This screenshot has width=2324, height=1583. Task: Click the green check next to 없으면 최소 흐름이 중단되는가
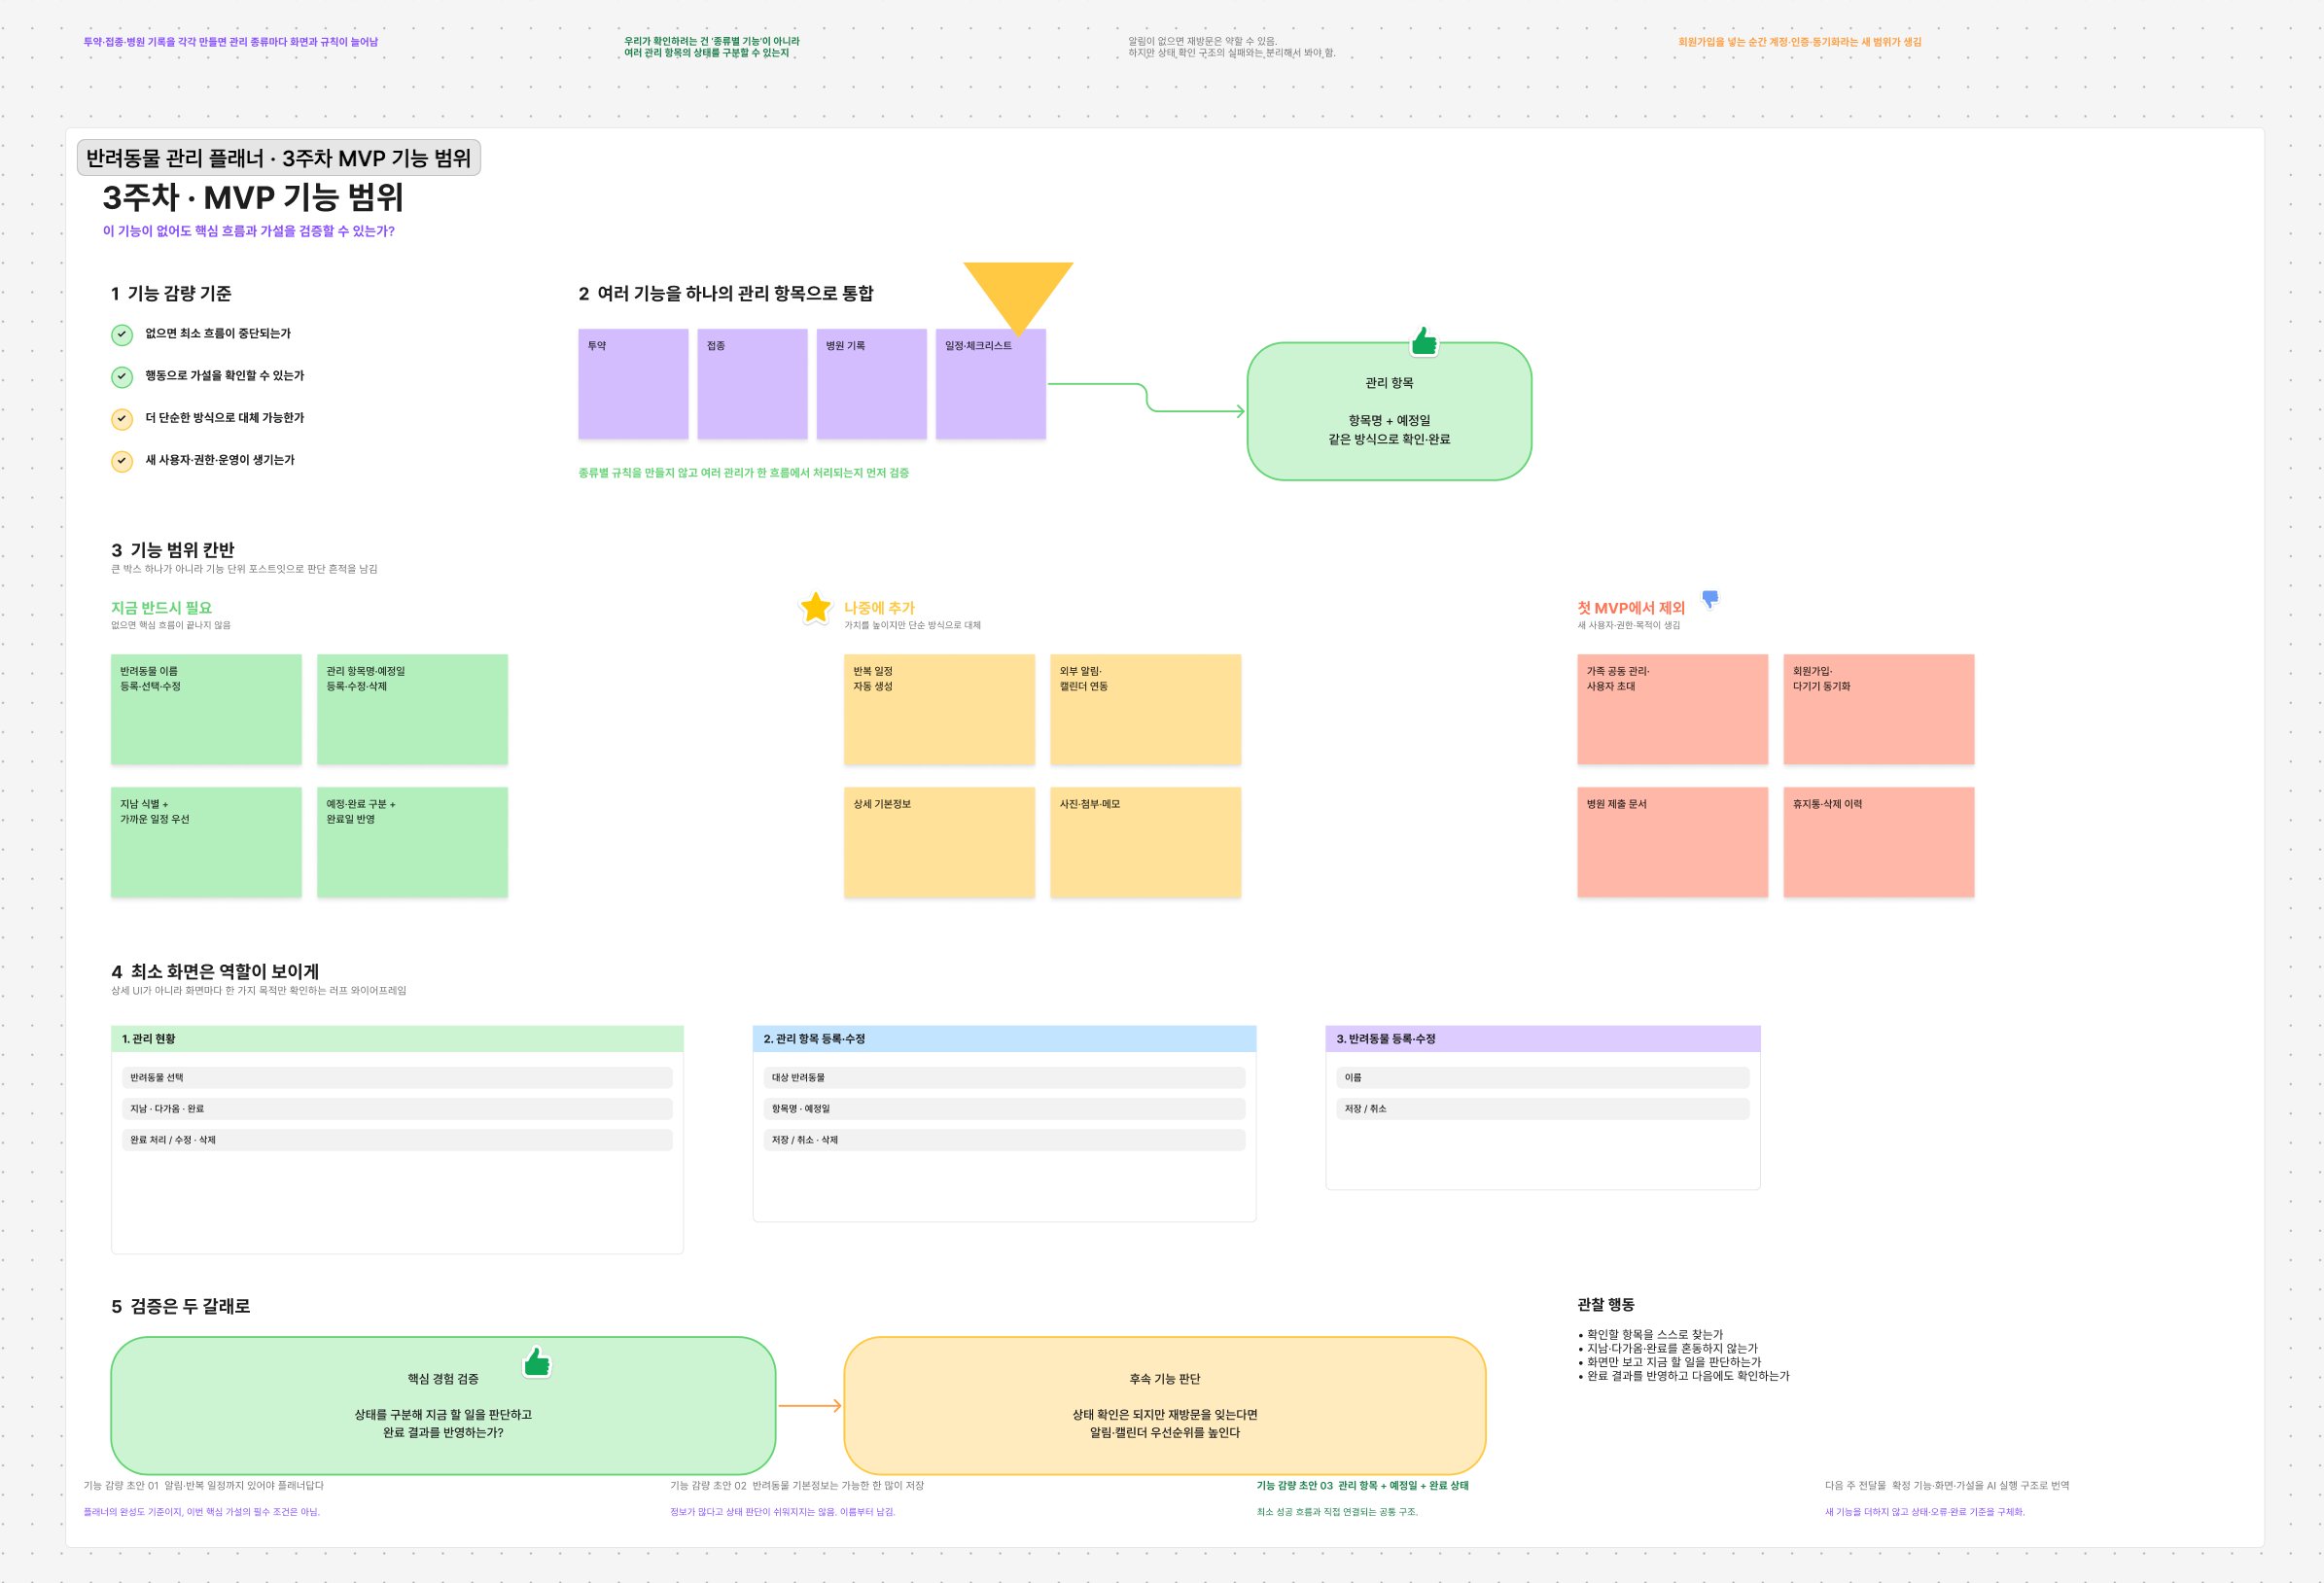(x=122, y=334)
